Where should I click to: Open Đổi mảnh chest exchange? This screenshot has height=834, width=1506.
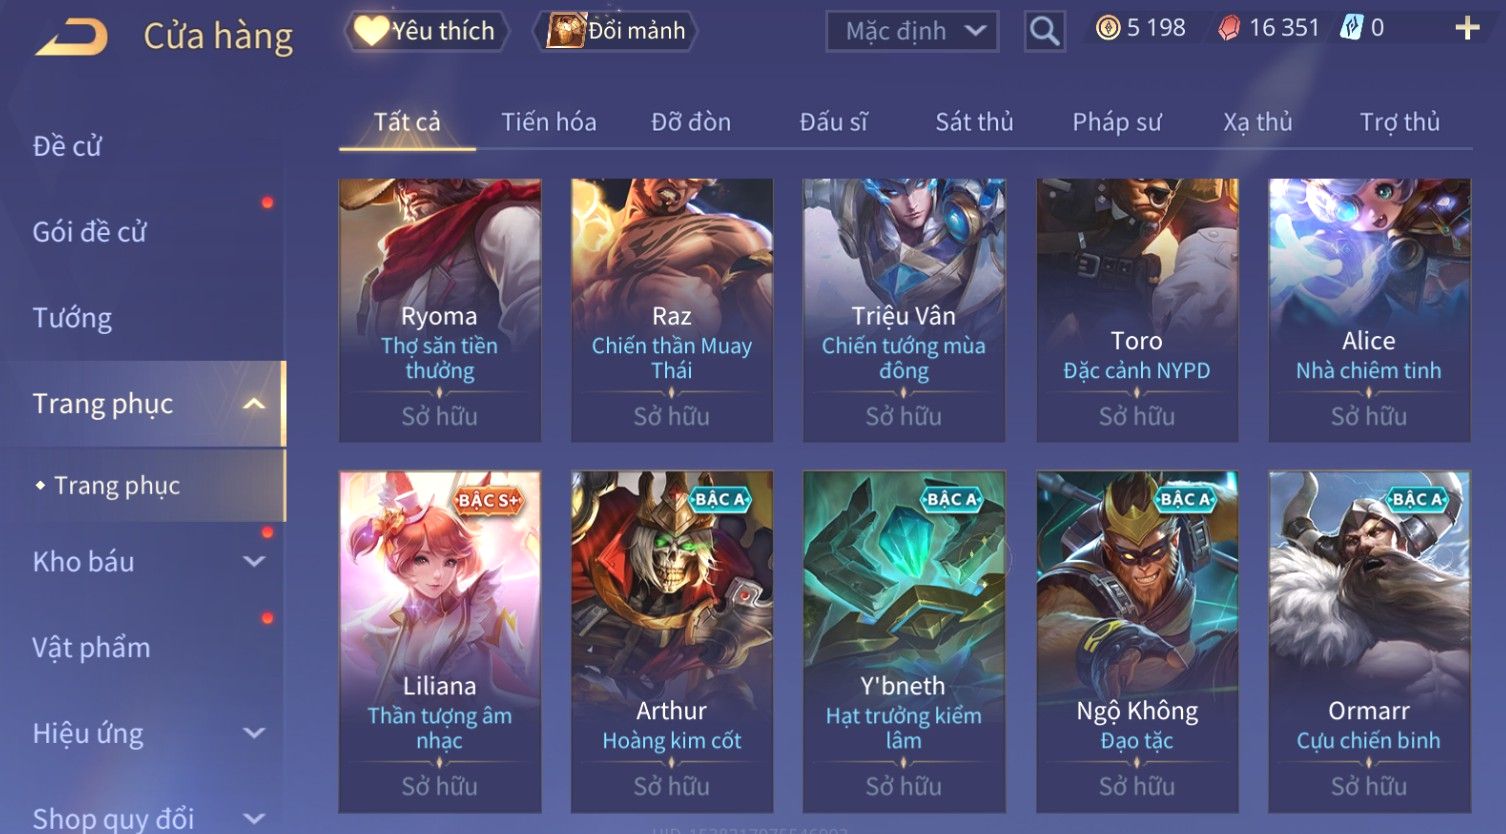pyautogui.click(x=617, y=31)
